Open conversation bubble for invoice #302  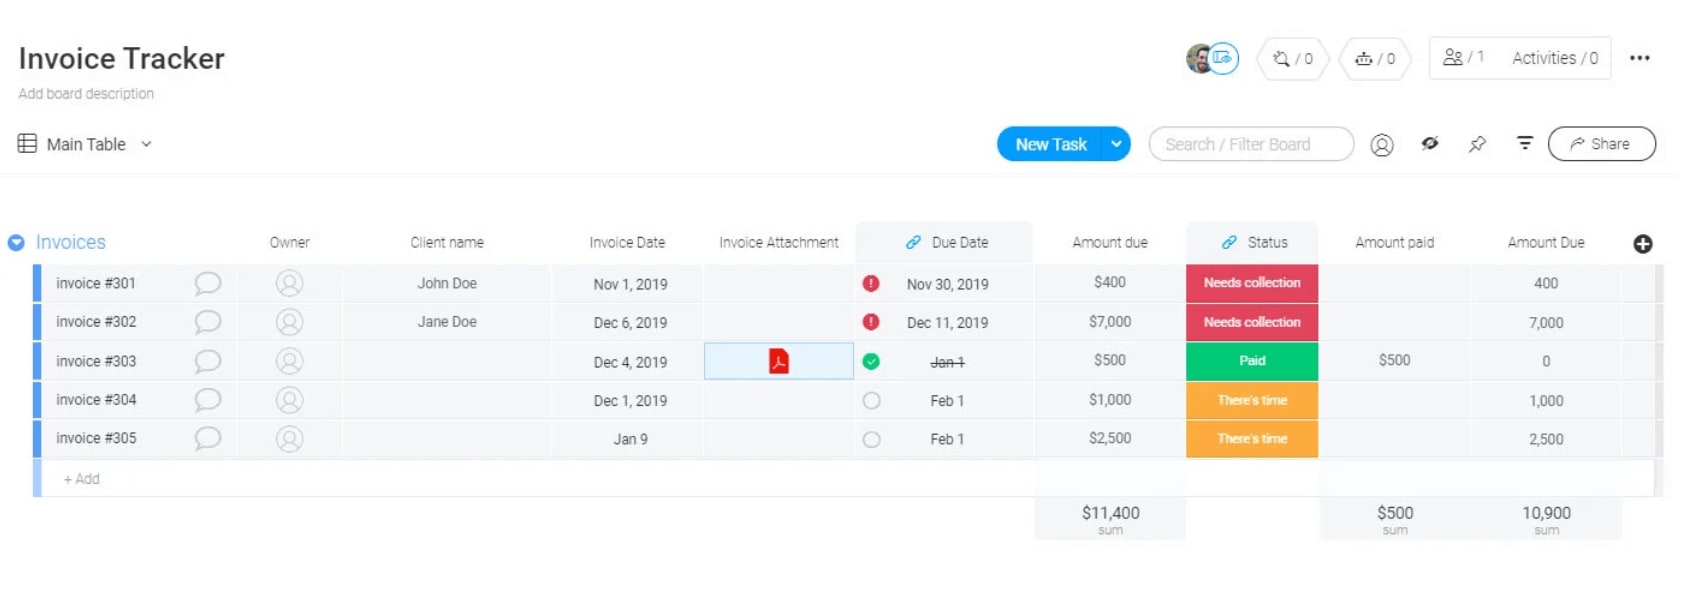tap(207, 322)
